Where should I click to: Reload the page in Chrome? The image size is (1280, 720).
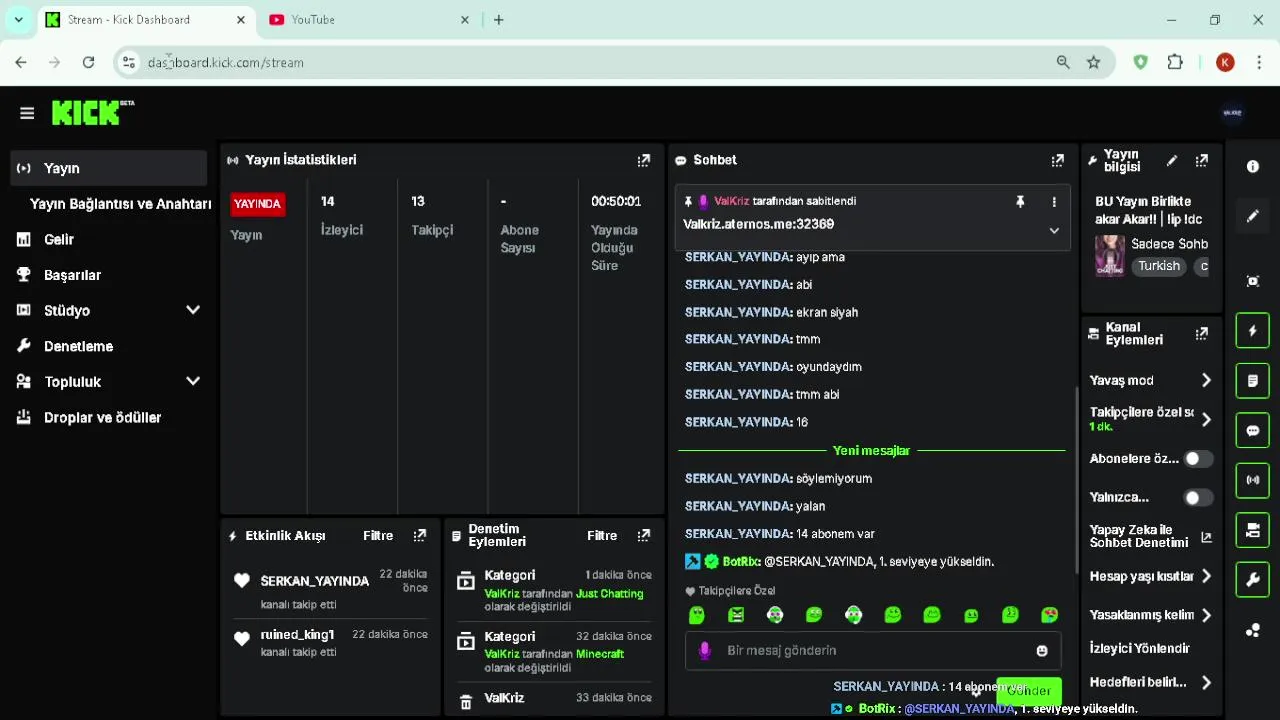(x=88, y=62)
